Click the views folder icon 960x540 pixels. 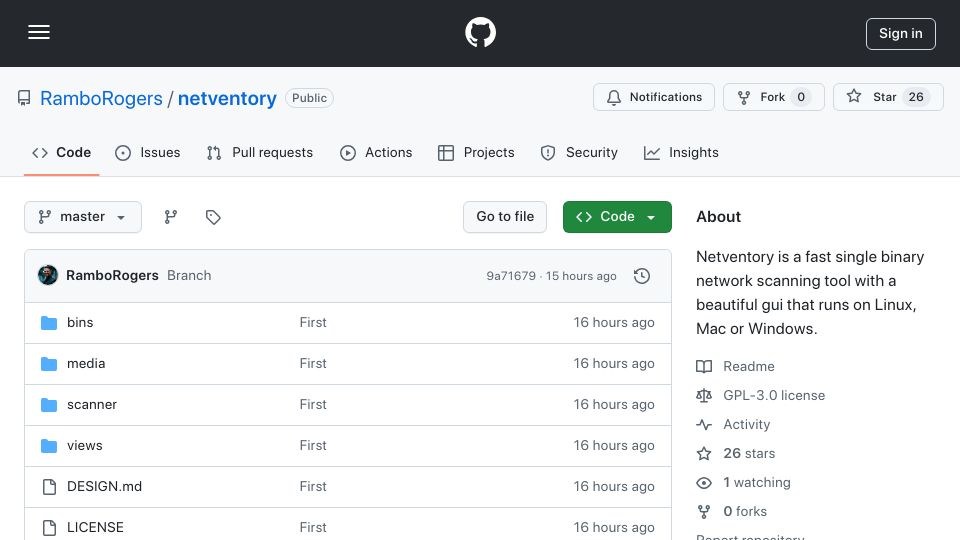click(x=49, y=446)
